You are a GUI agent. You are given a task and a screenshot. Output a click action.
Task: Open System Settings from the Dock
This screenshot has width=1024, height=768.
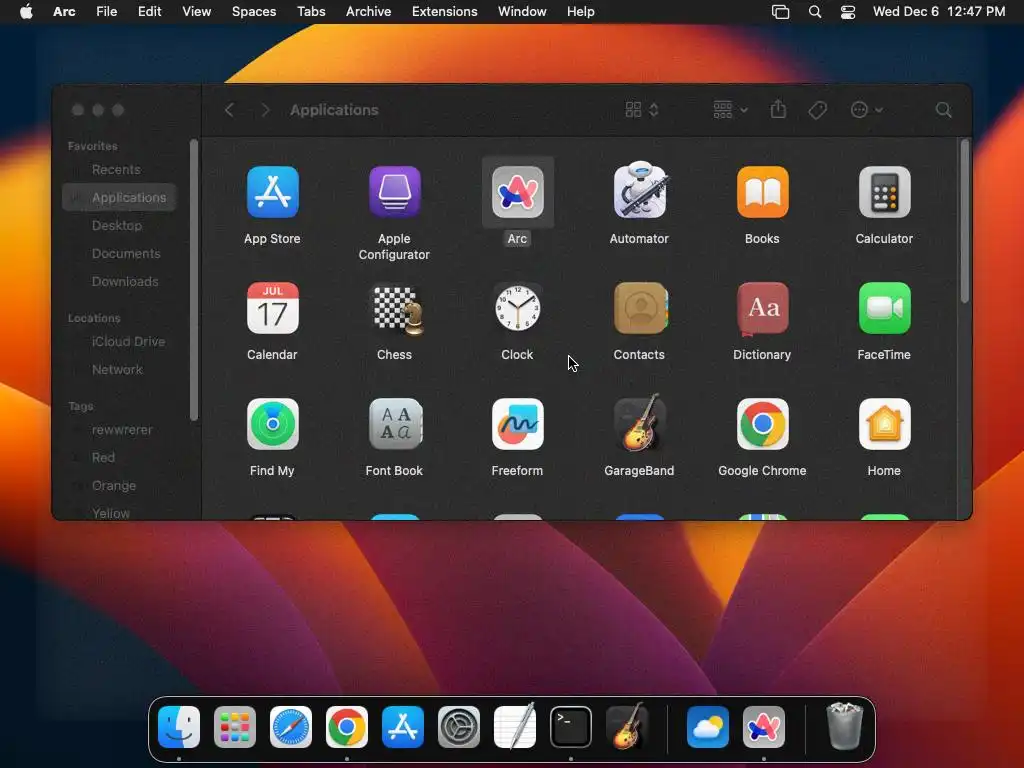point(458,726)
